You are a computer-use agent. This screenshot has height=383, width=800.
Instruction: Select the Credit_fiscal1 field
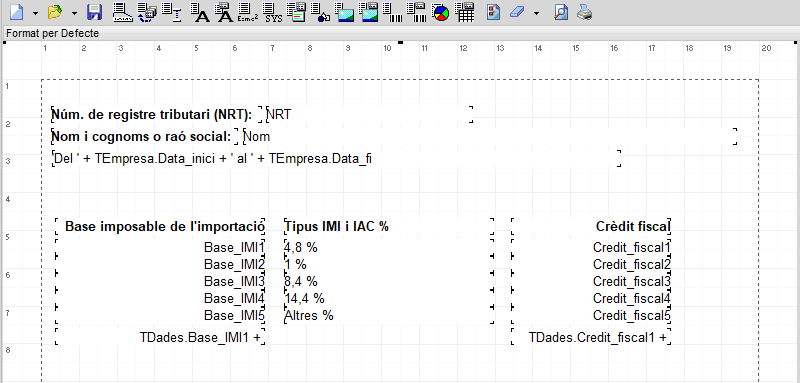[591, 247]
